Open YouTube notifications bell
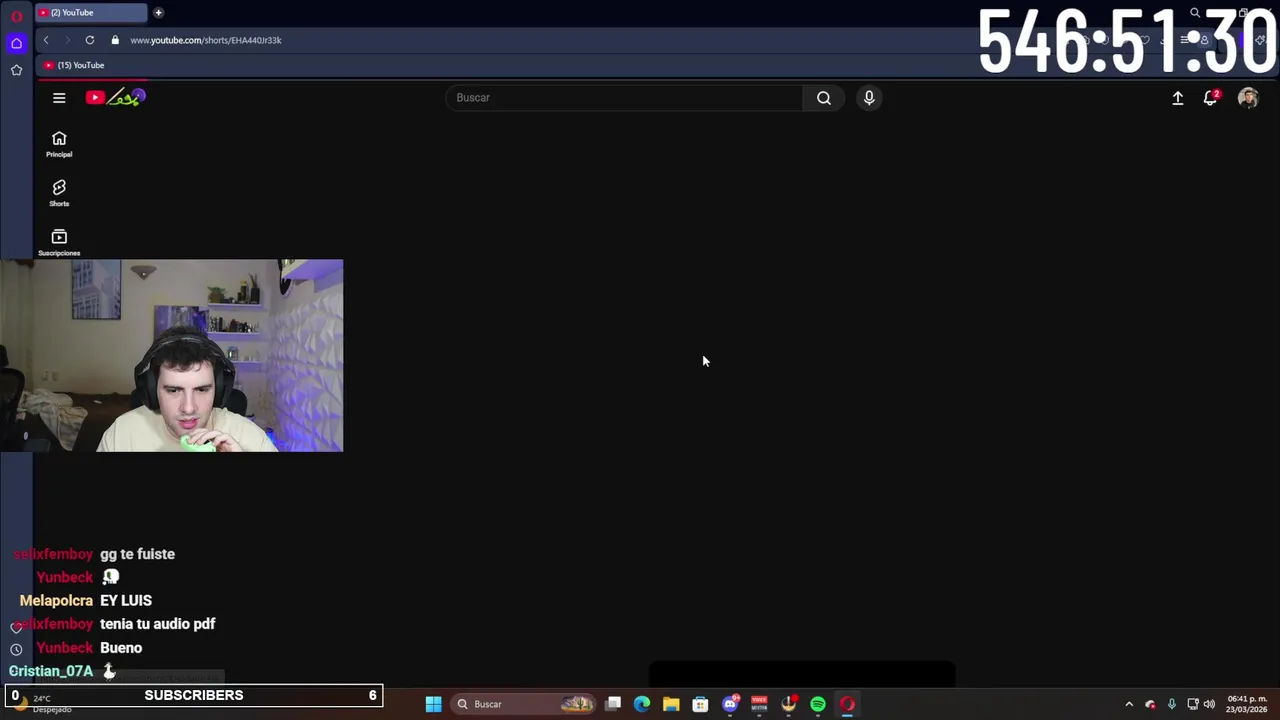 1210,98
